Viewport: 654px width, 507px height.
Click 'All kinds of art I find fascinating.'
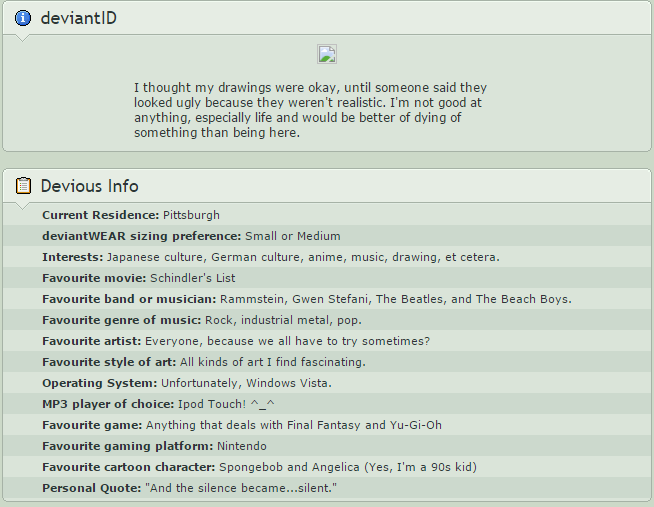click(273, 362)
